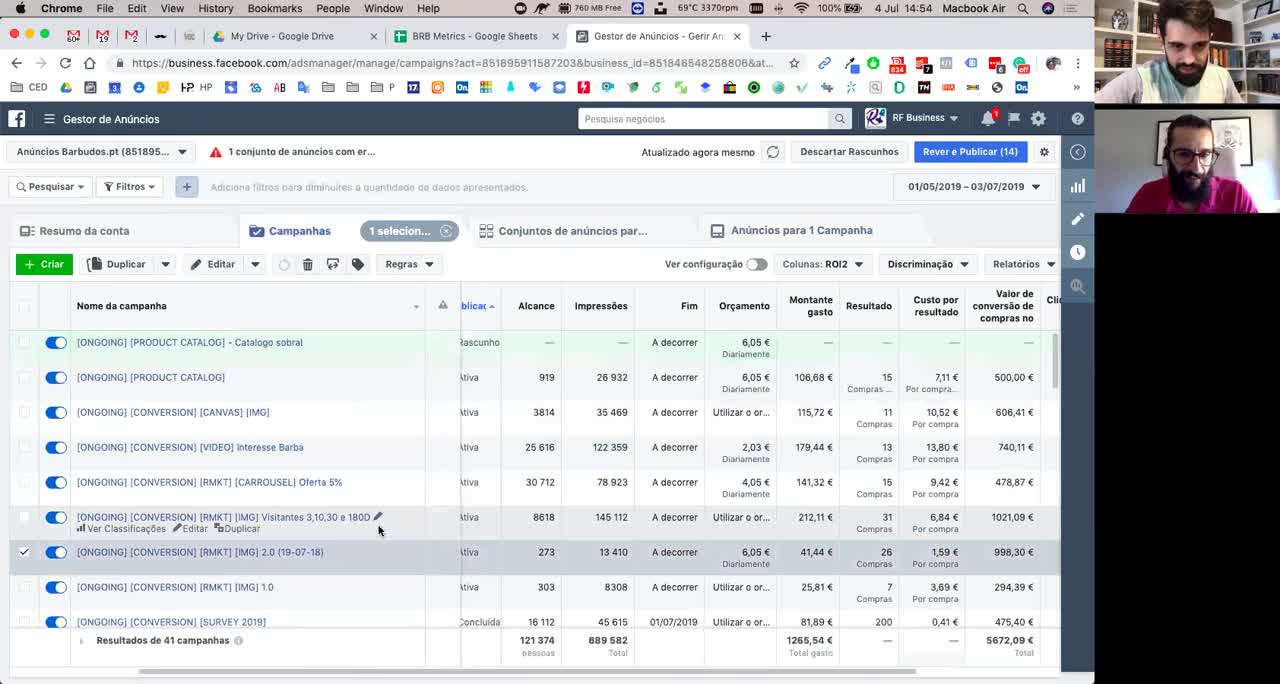Expand the Colunas: ROI2 dropdown
The height and width of the screenshot is (684, 1280).
click(821, 265)
